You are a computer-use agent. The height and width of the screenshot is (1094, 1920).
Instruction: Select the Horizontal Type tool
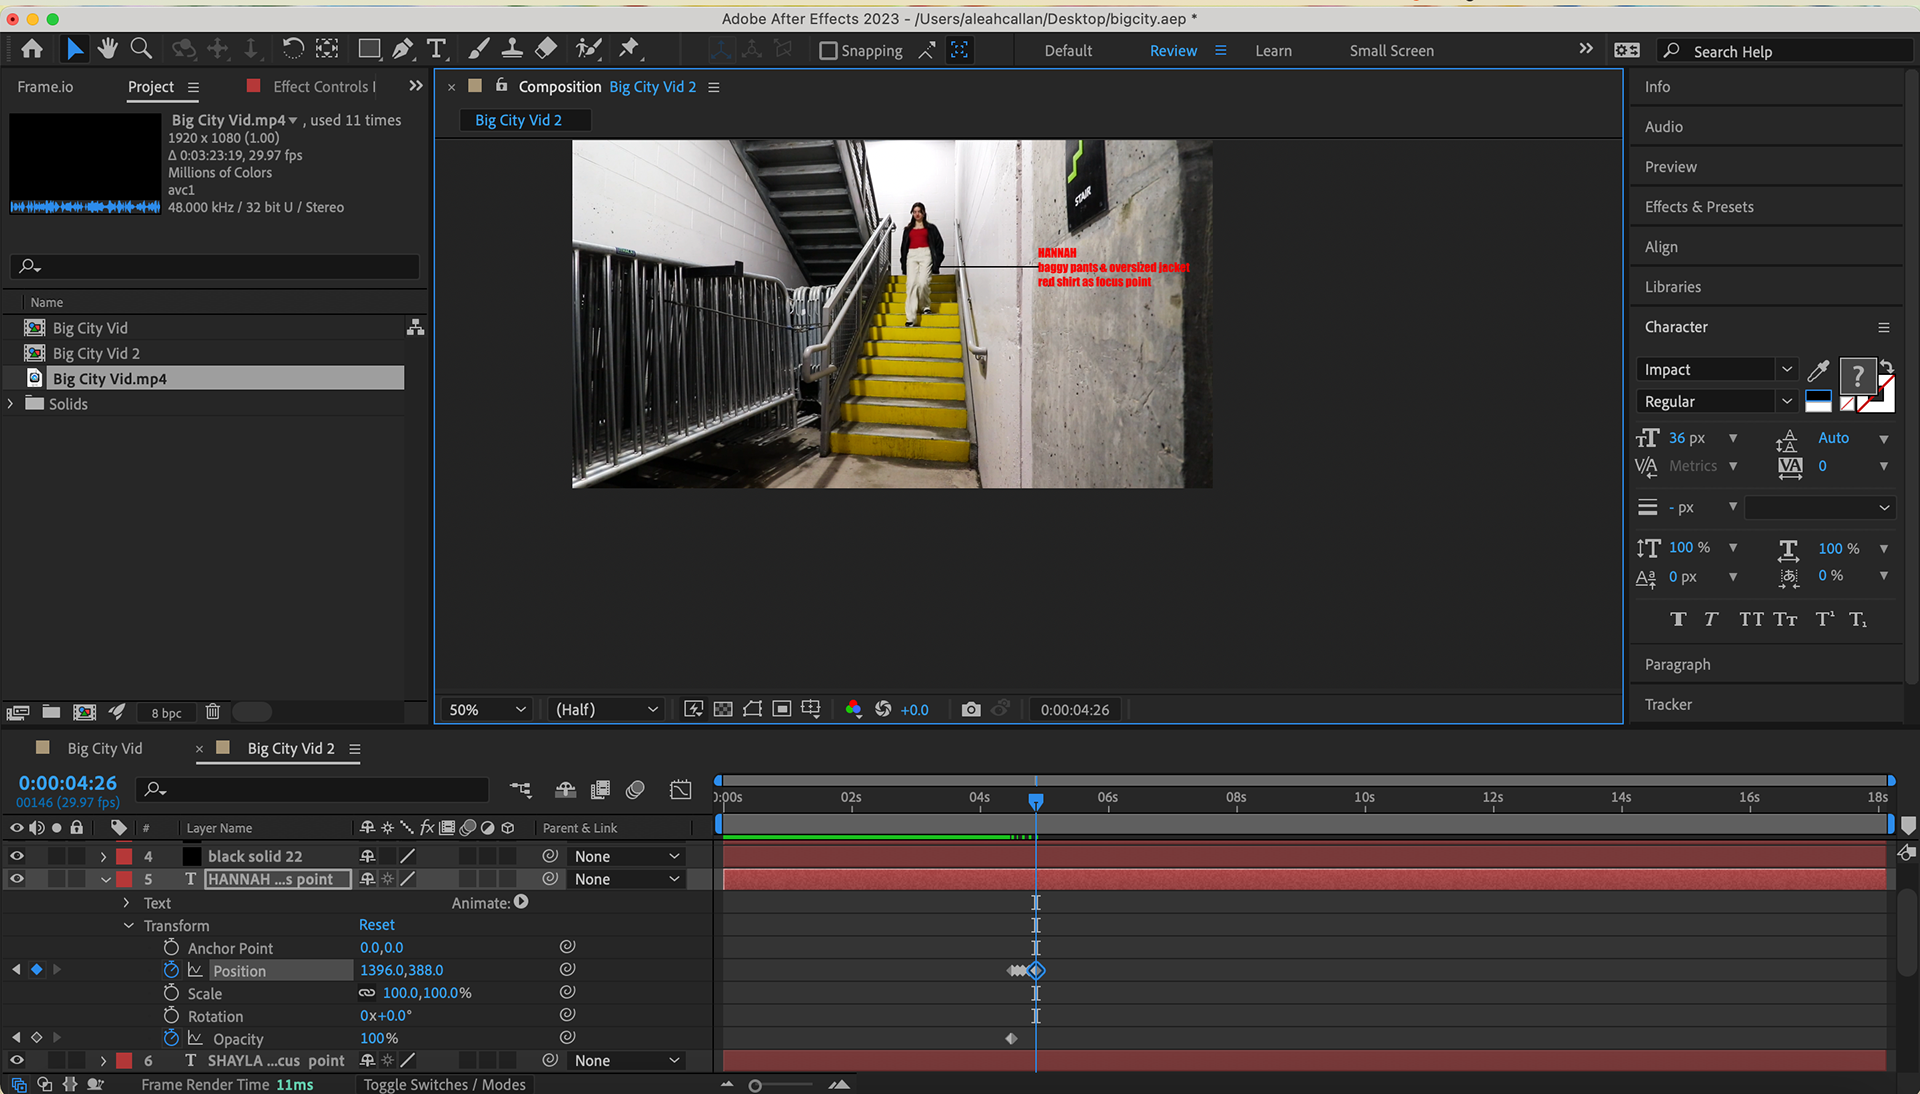tap(436, 49)
